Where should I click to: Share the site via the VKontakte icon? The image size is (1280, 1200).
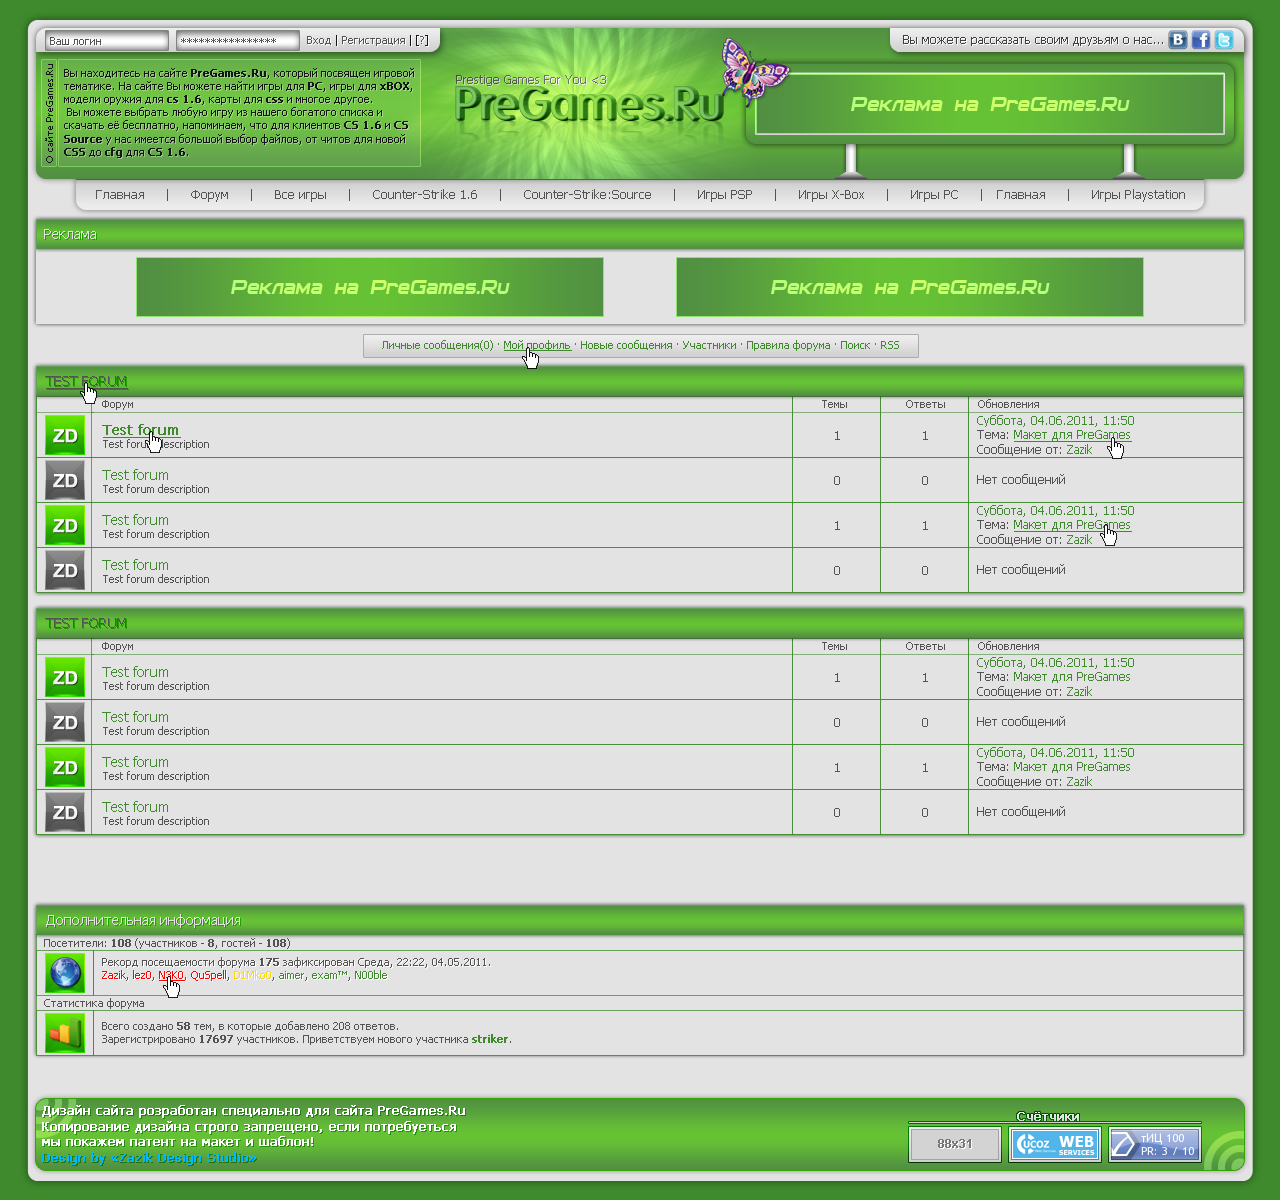click(1178, 40)
